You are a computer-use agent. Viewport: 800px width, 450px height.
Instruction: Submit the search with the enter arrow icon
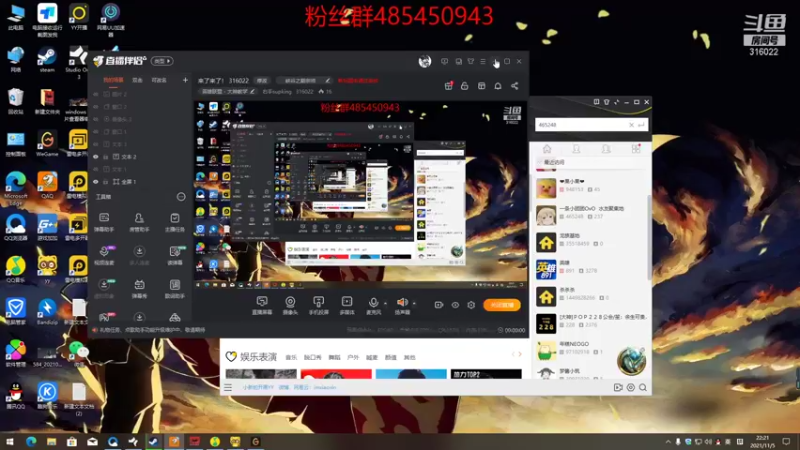(641, 124)
